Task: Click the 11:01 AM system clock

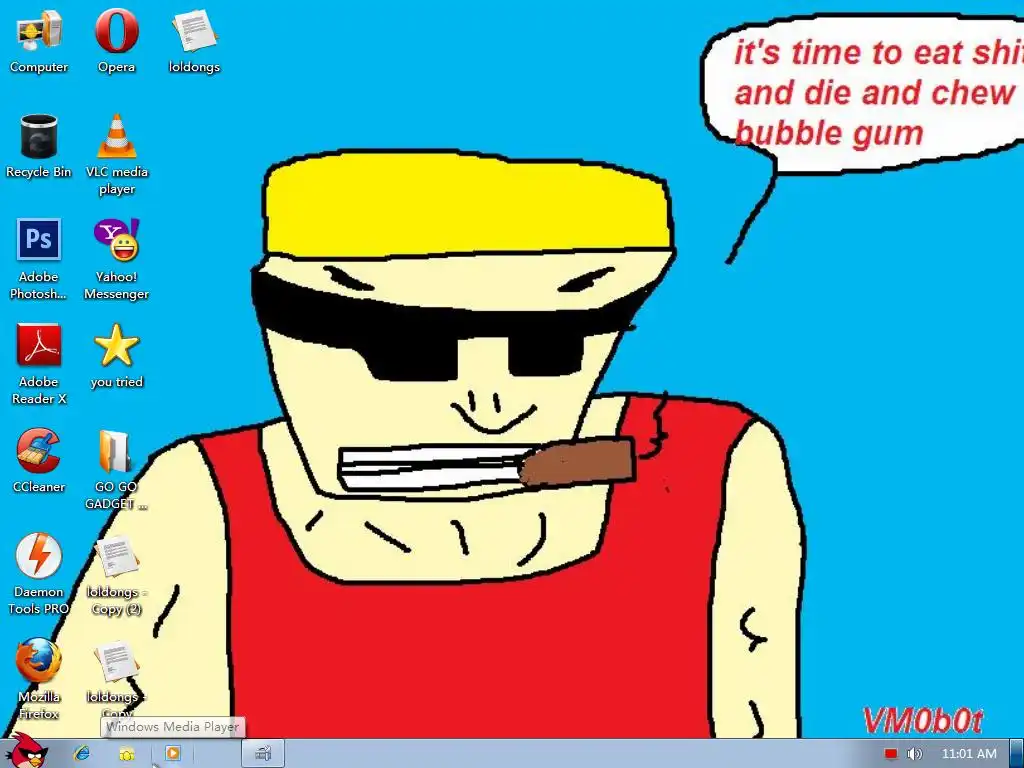Action: tap(969, 754)
